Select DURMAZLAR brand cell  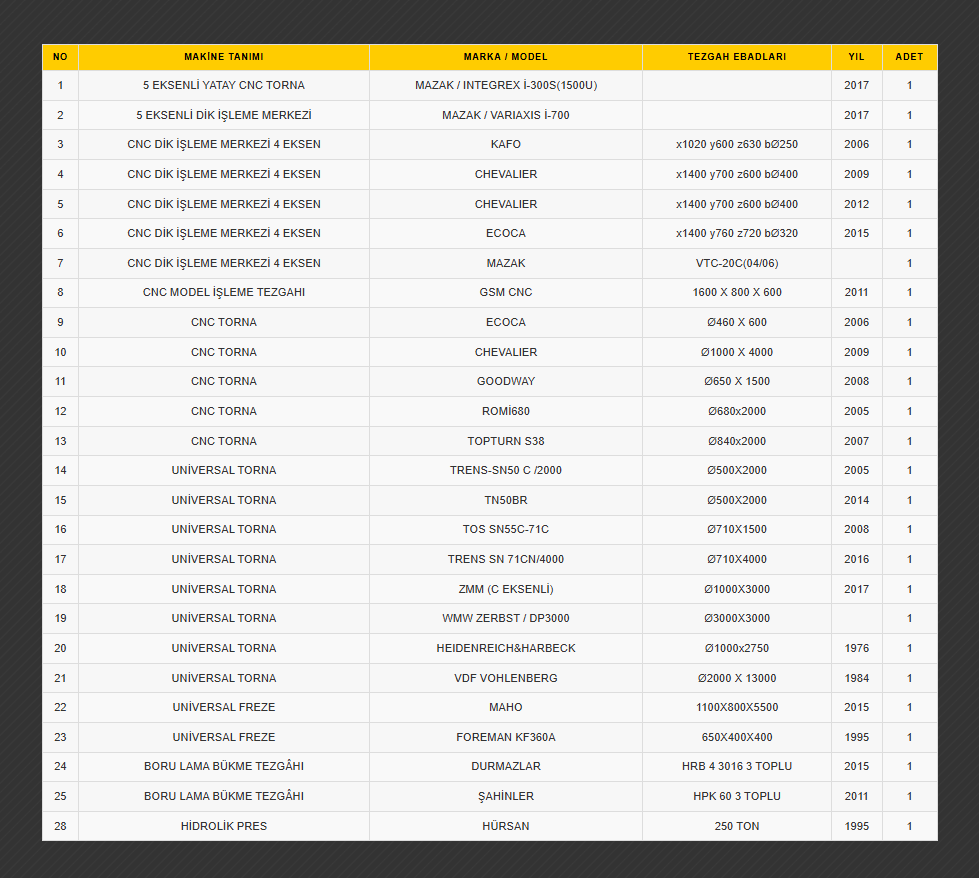click(506, 766)
